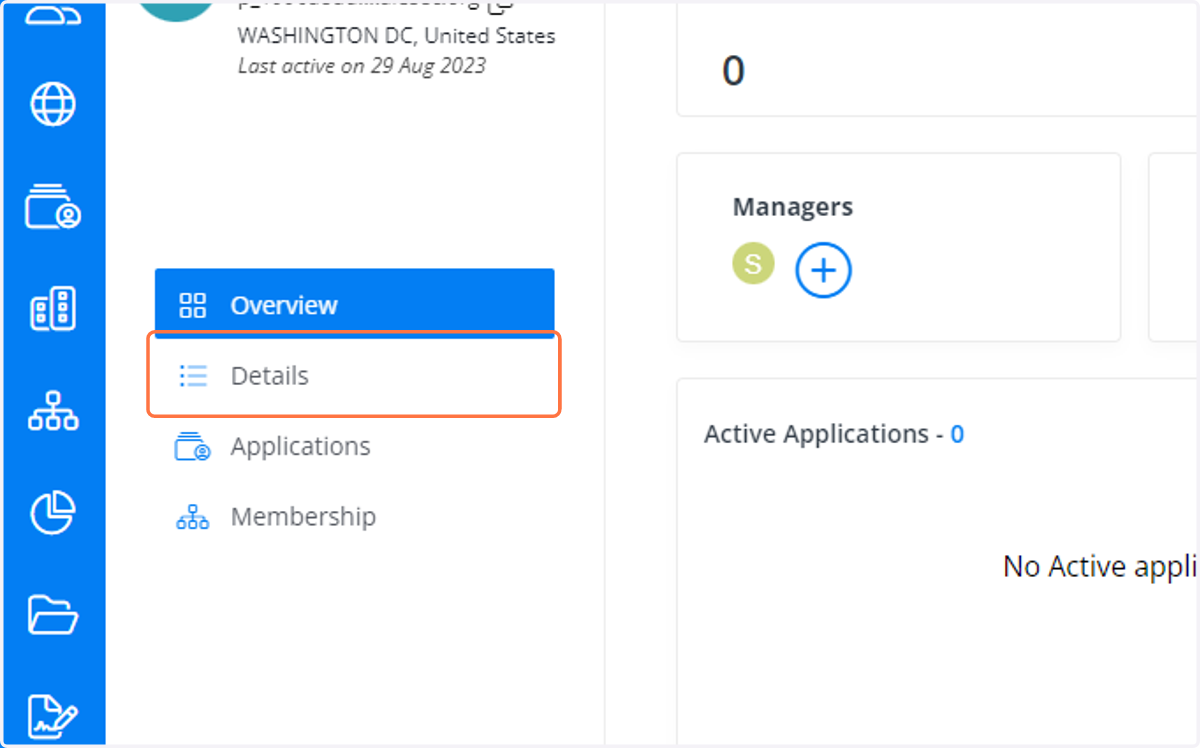Click the No Active applications message
The width and height of the screenshot is (1200, 748).
tap(1100, 567)
